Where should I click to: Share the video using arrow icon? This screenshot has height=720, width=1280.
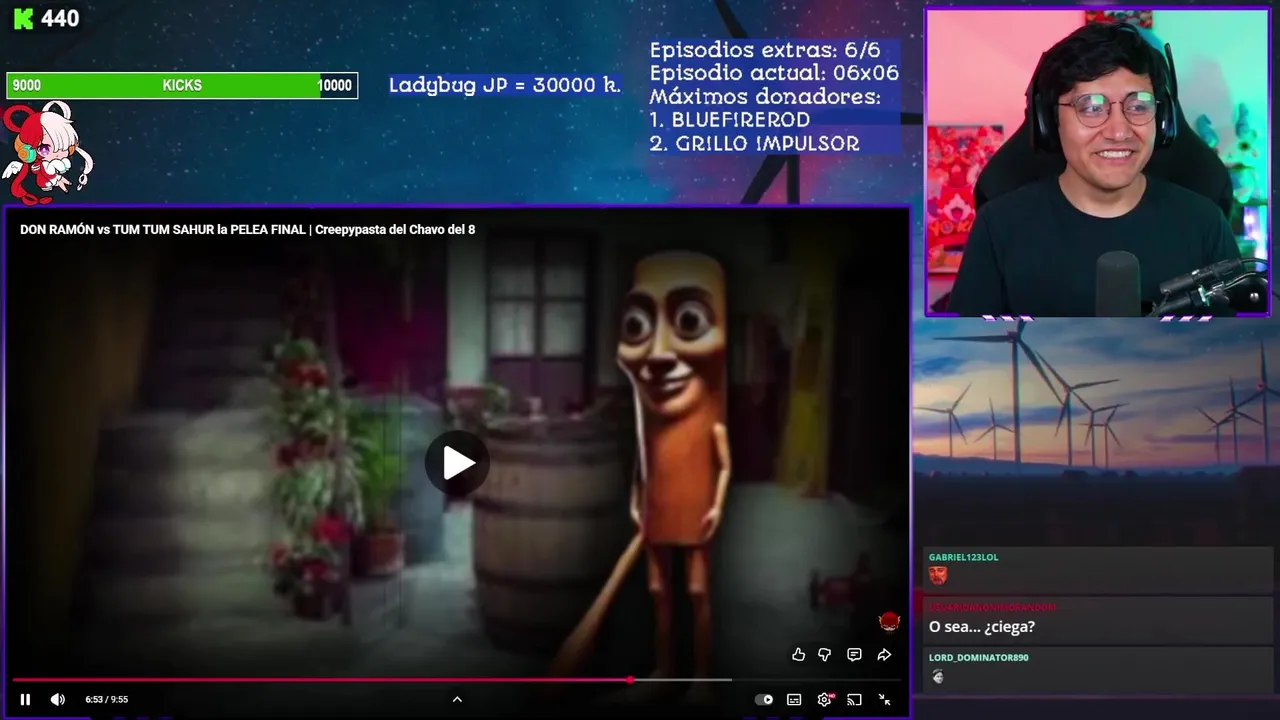(x=884, y=655)
